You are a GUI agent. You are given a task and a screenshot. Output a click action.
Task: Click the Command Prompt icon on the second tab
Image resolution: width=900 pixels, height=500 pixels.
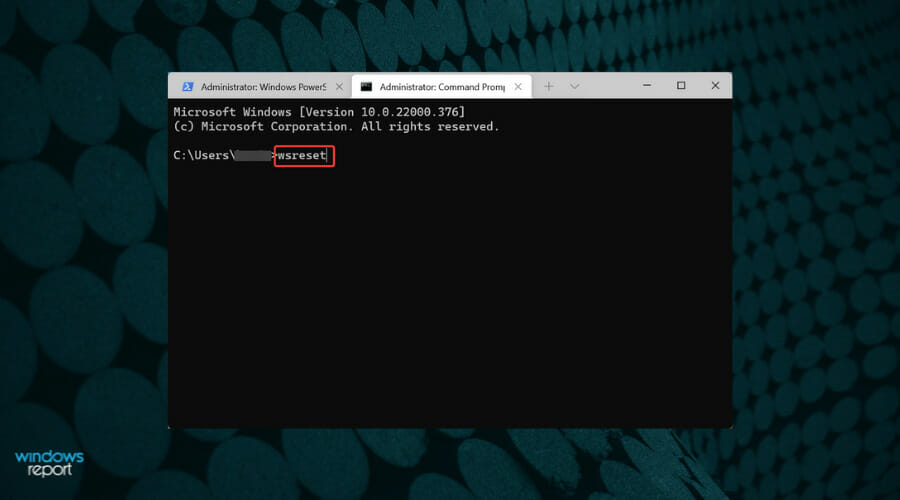click(366, 87)
